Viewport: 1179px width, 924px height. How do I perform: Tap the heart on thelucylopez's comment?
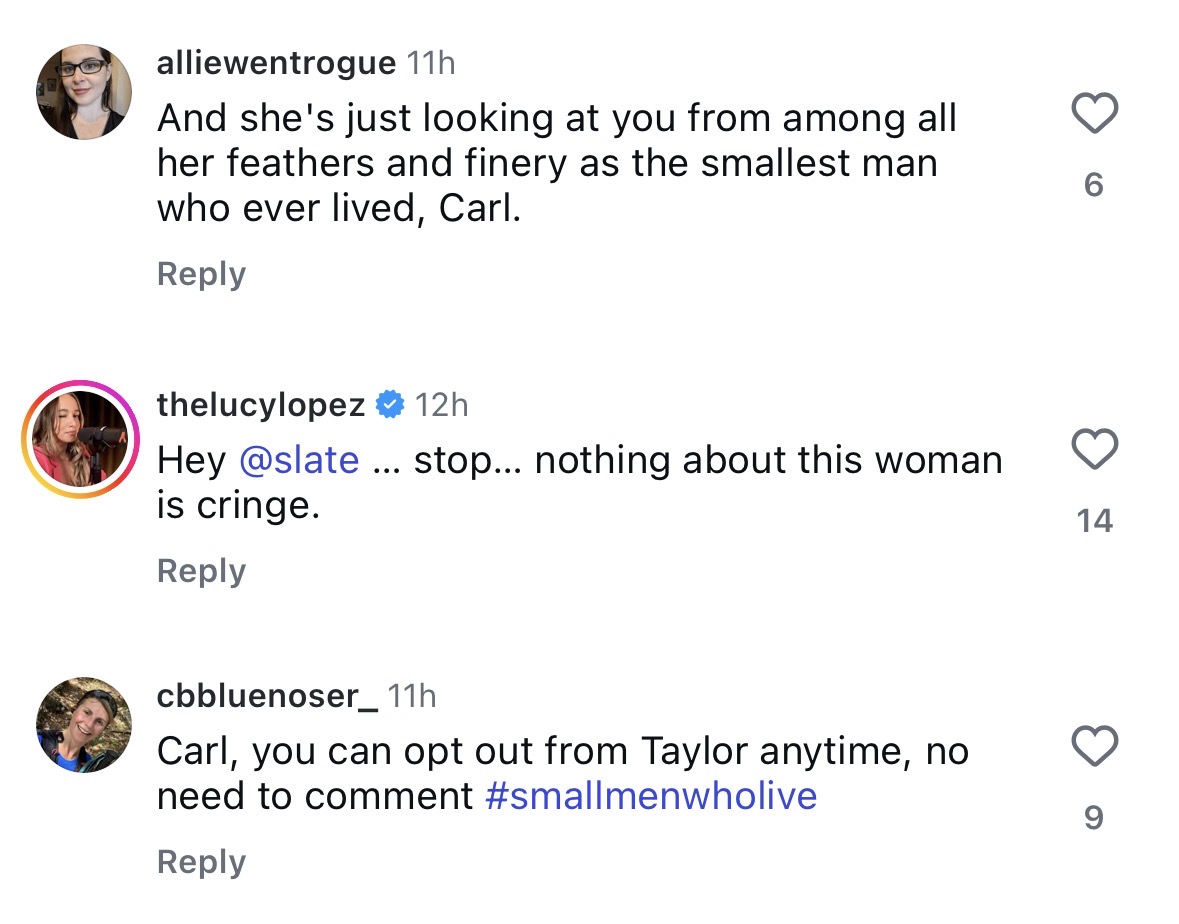point(1094,450)
